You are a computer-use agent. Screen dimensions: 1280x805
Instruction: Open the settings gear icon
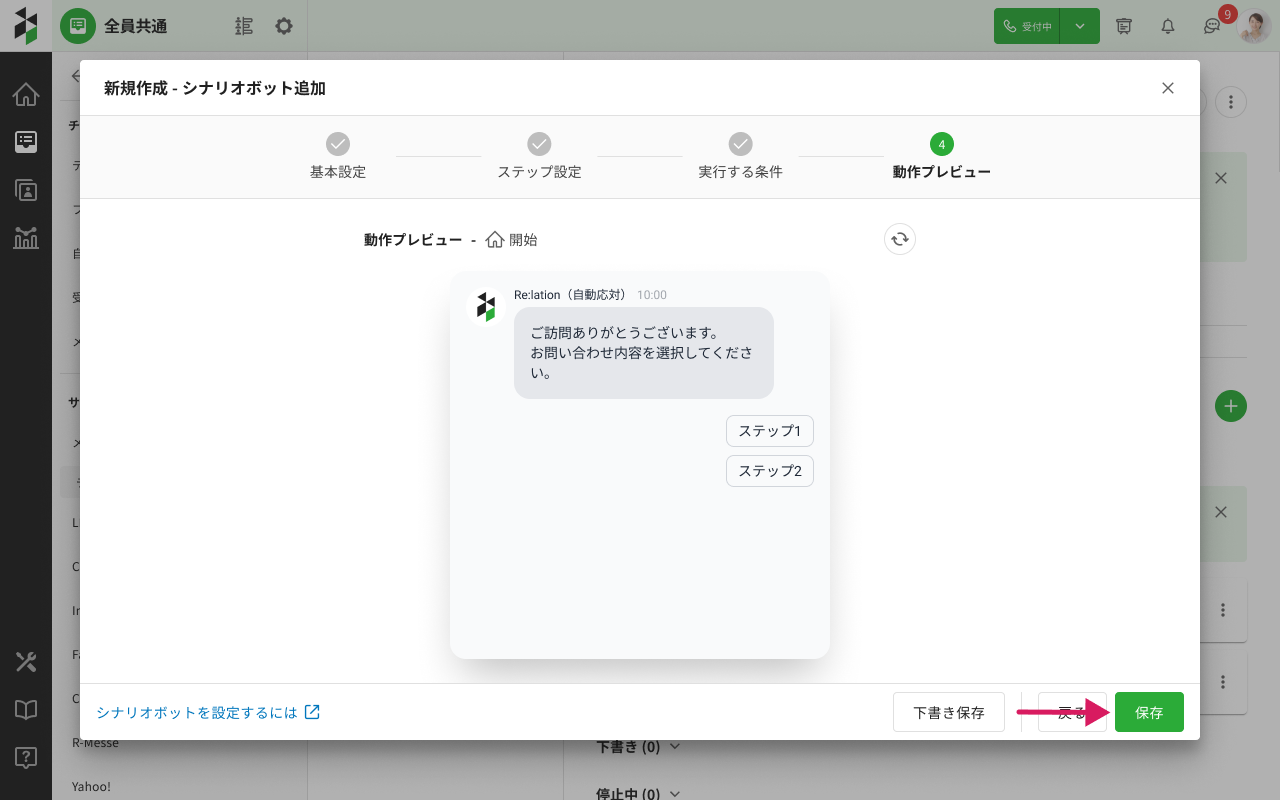pyautogui.click(x=284, y=26)
